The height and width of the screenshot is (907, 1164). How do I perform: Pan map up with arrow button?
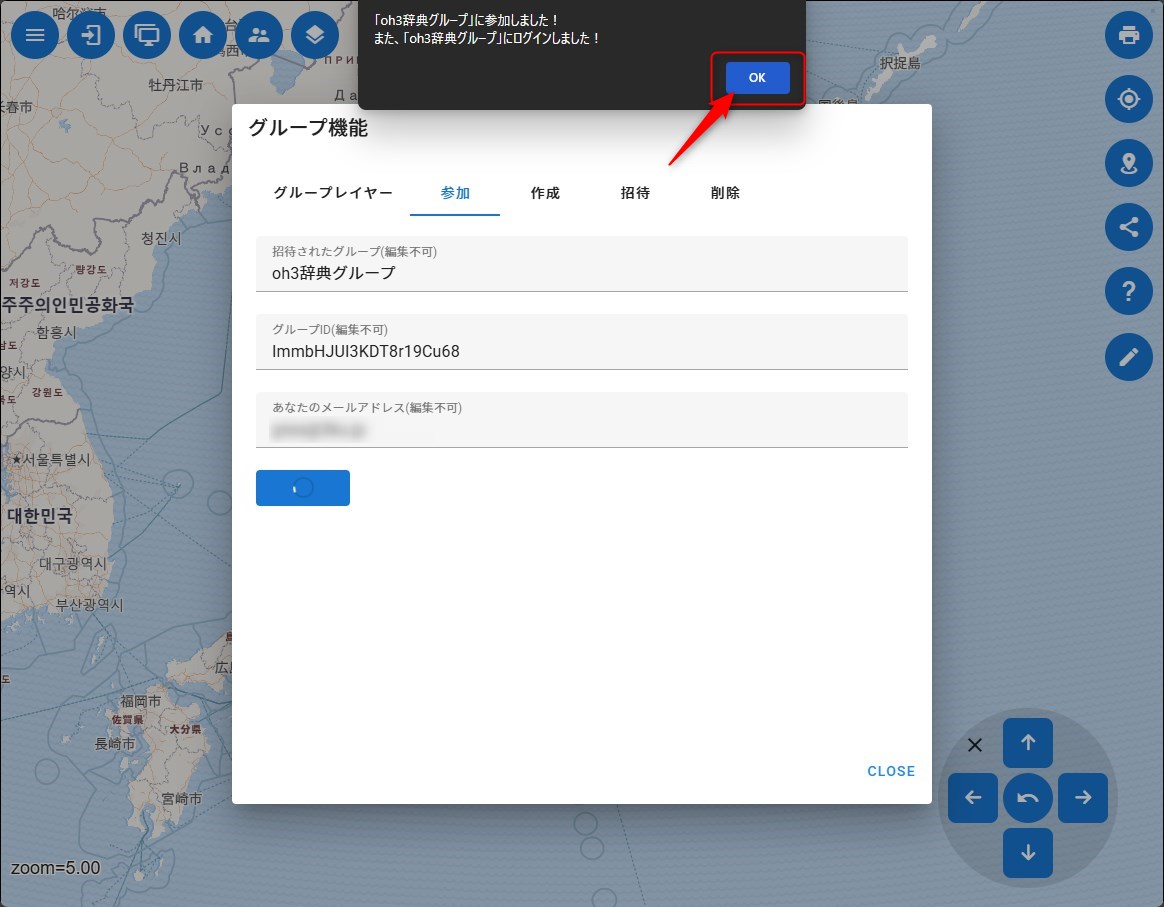click(1028, 743)
